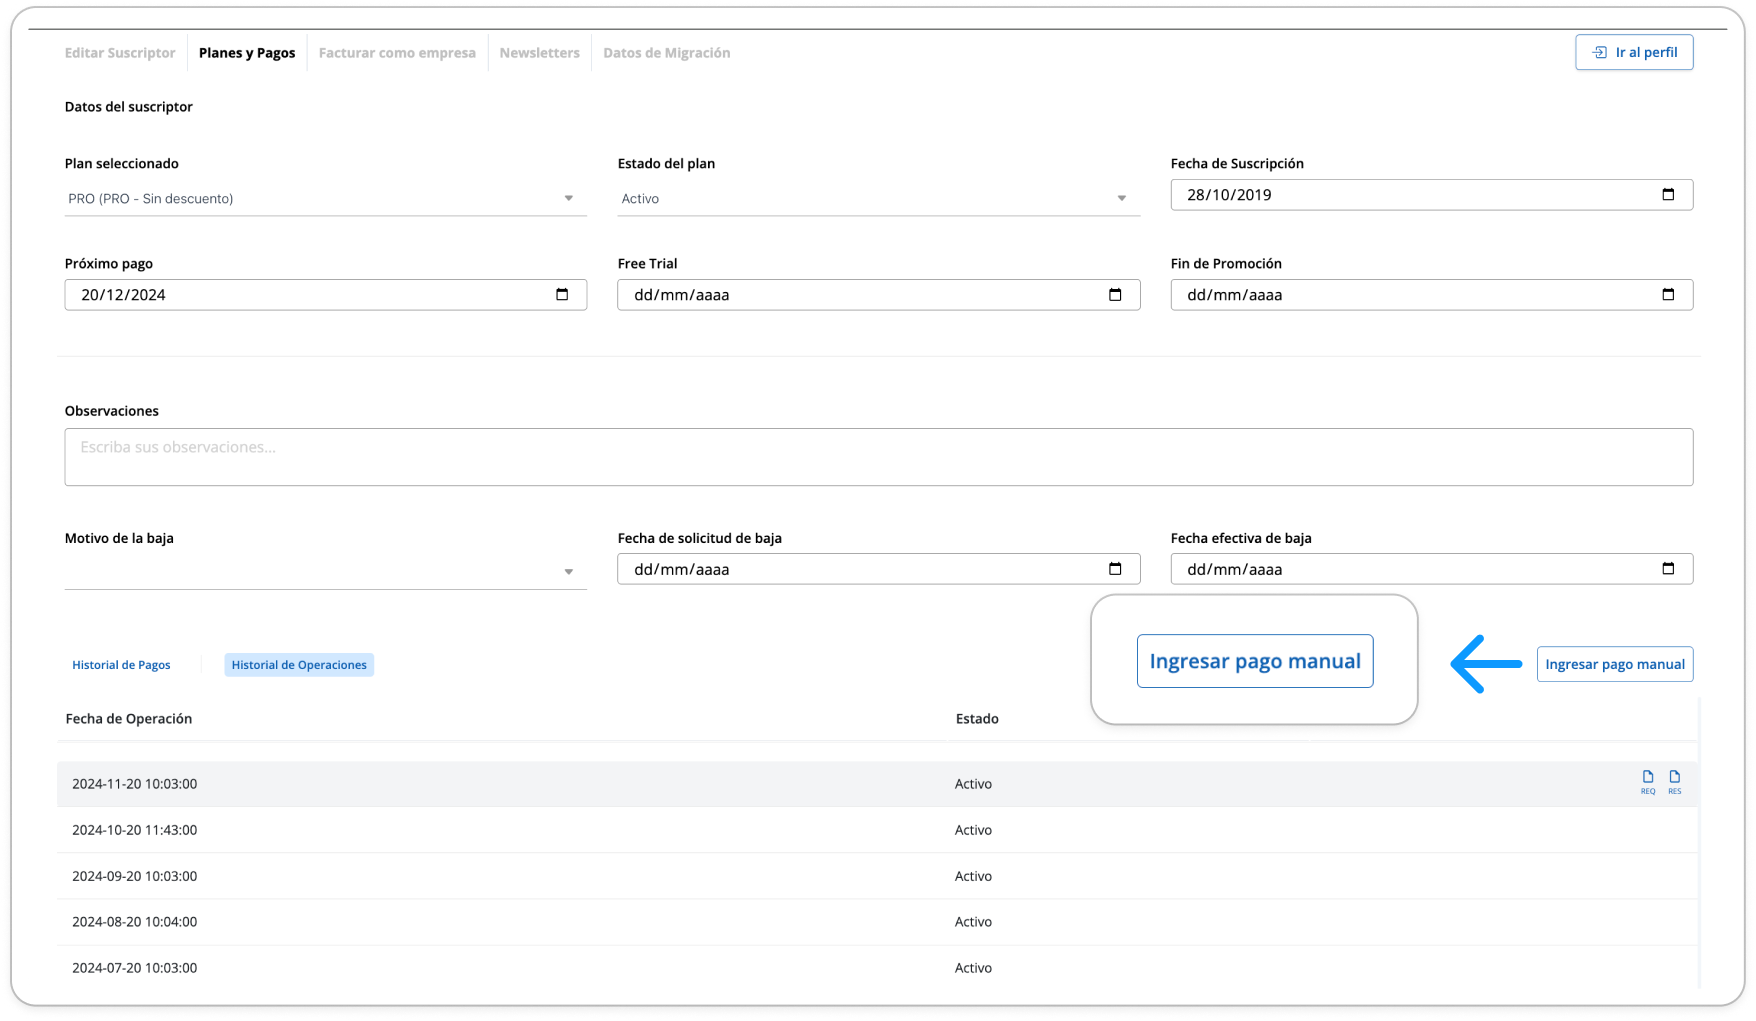This screenshot has height=1021, width=1756.
Task: Click calendar icon in Fecha de solicitud de baja
Action: point(1115,569)
